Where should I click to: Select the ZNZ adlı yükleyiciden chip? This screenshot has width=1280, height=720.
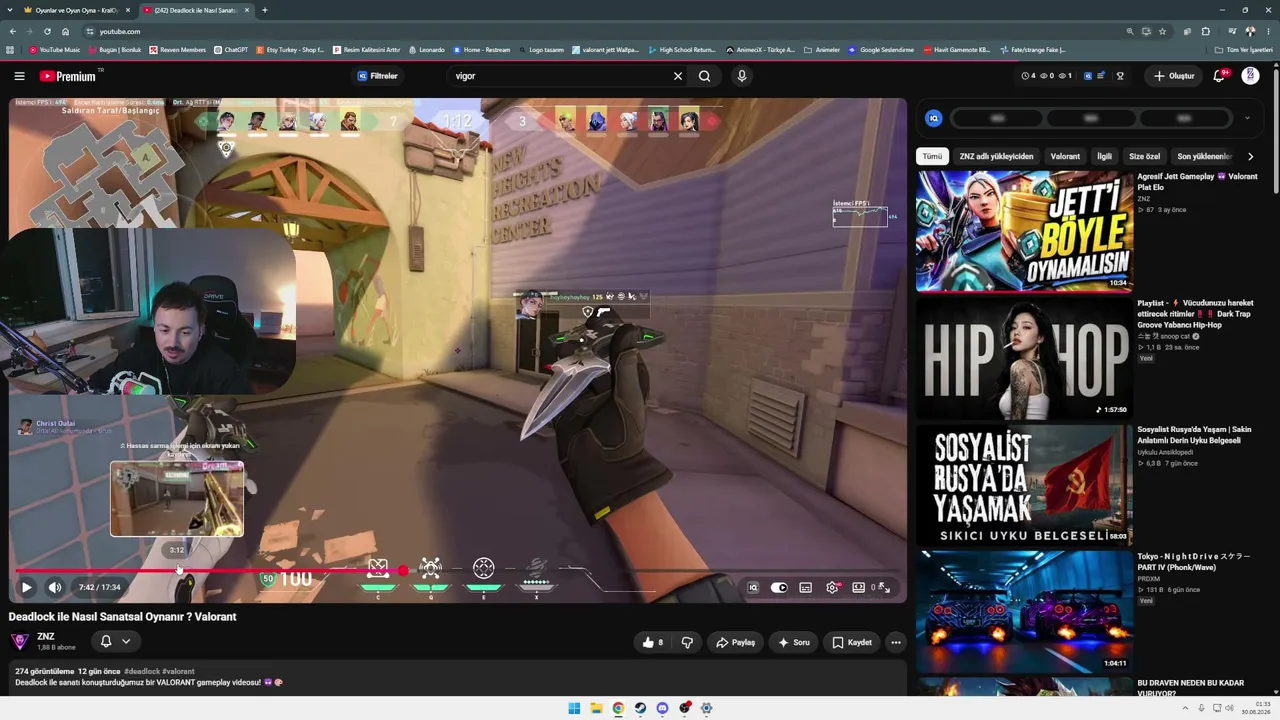click(x=996, y=156)
